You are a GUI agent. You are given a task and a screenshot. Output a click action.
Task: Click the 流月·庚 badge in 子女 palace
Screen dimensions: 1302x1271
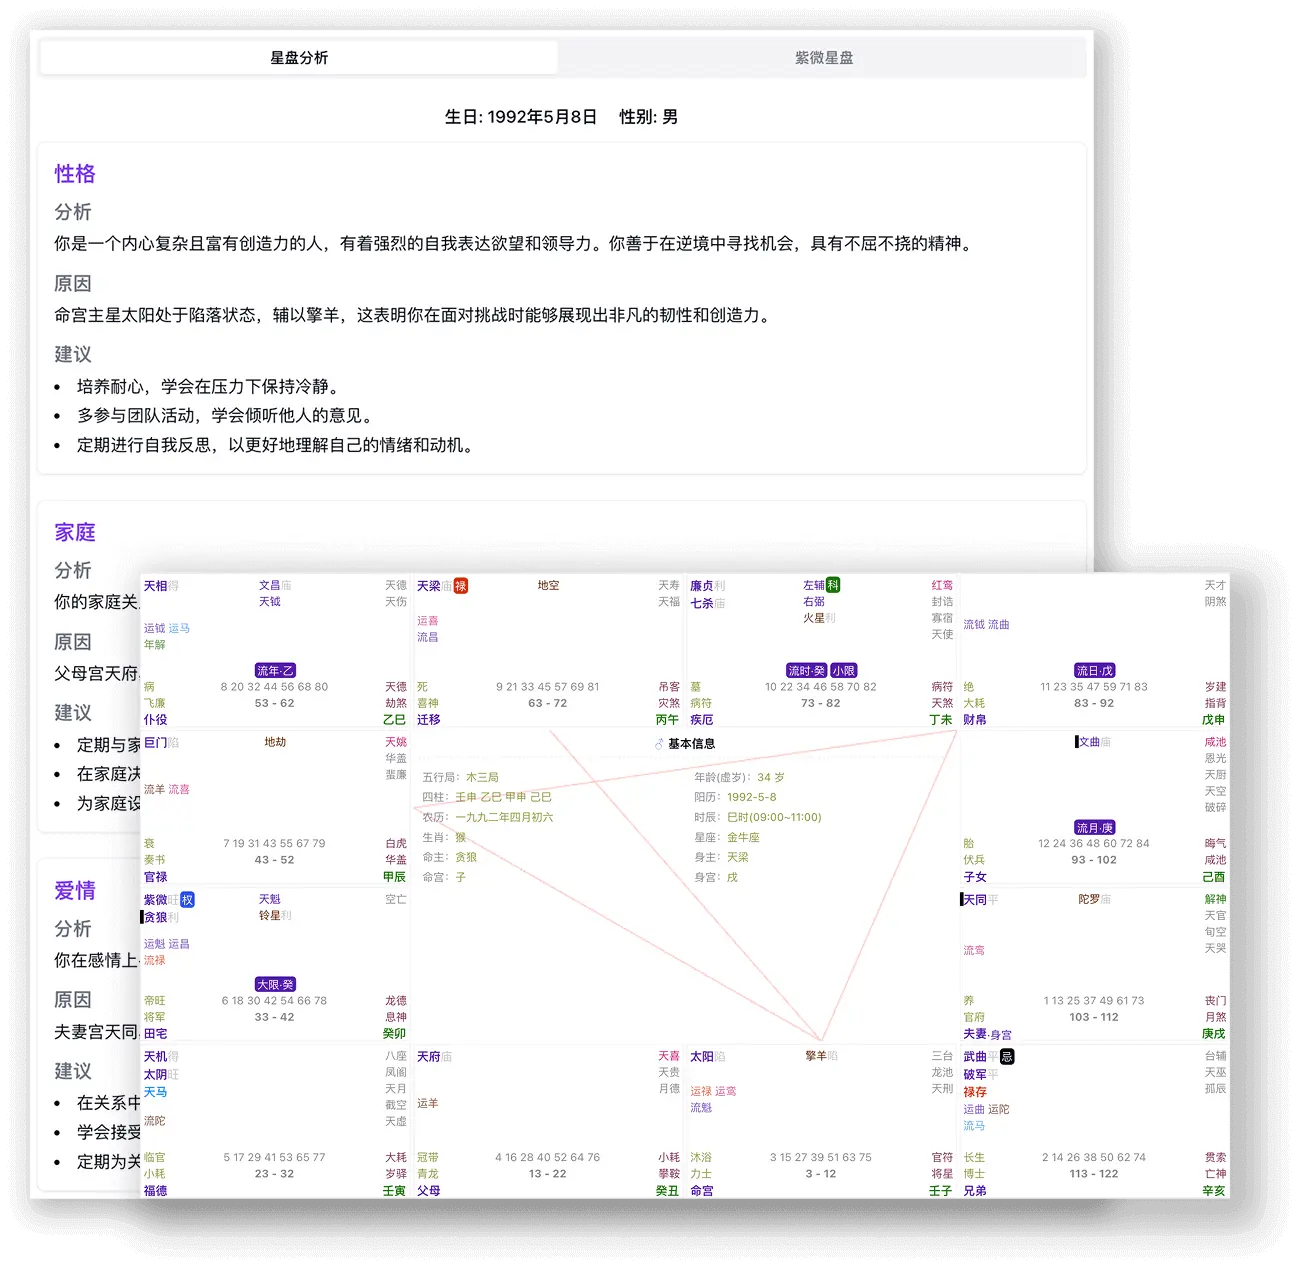point(1096,826)
